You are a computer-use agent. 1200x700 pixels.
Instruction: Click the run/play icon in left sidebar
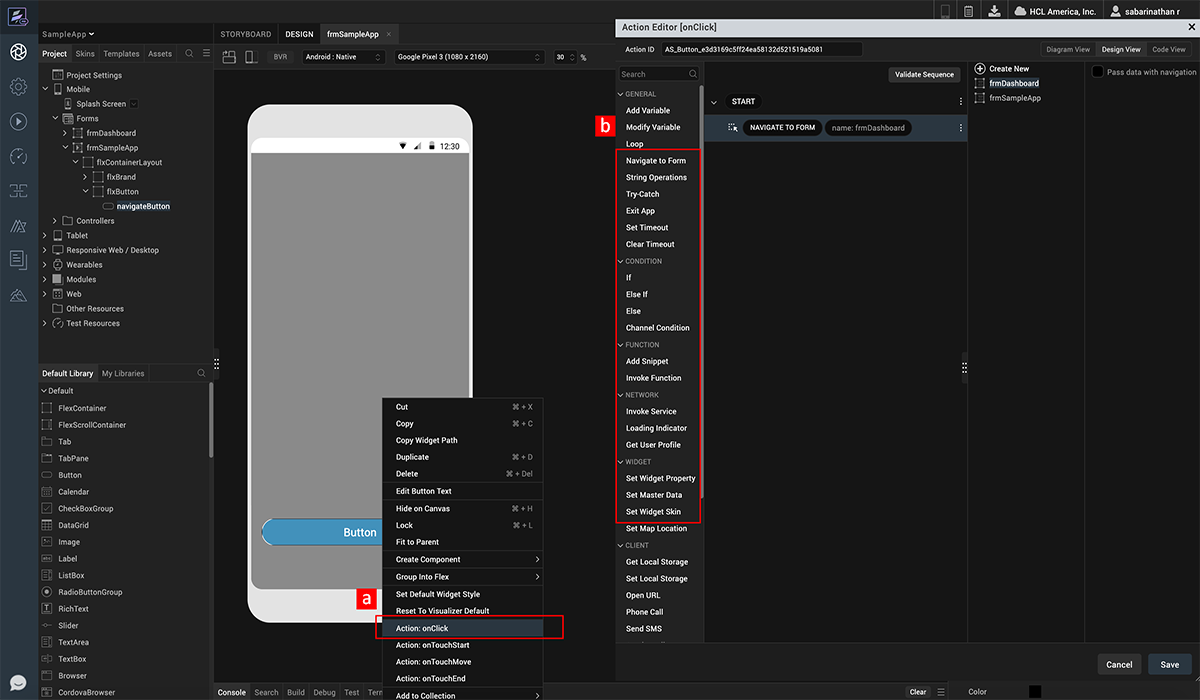coord(18,121)
